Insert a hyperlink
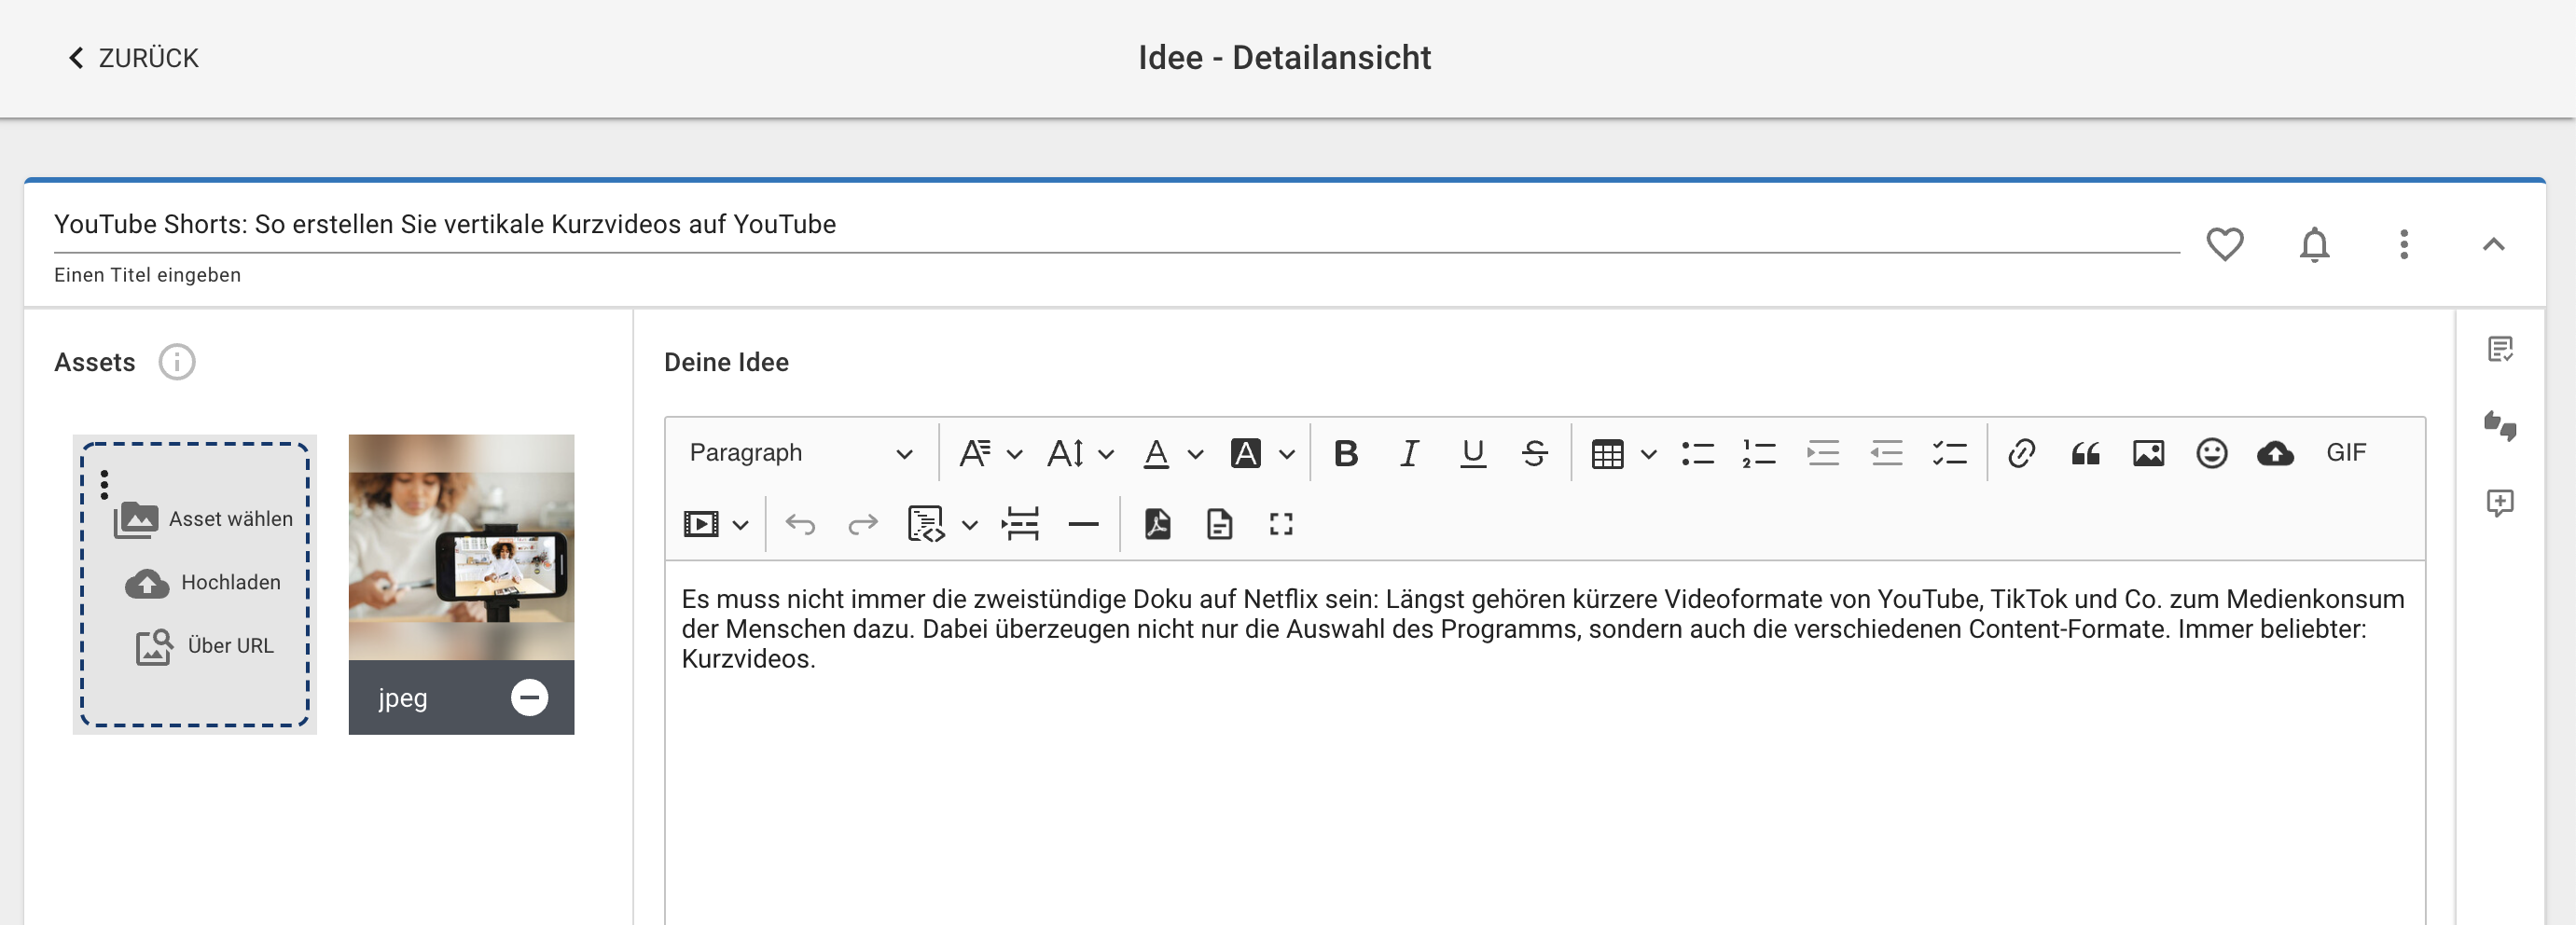 coord(2021,453)
